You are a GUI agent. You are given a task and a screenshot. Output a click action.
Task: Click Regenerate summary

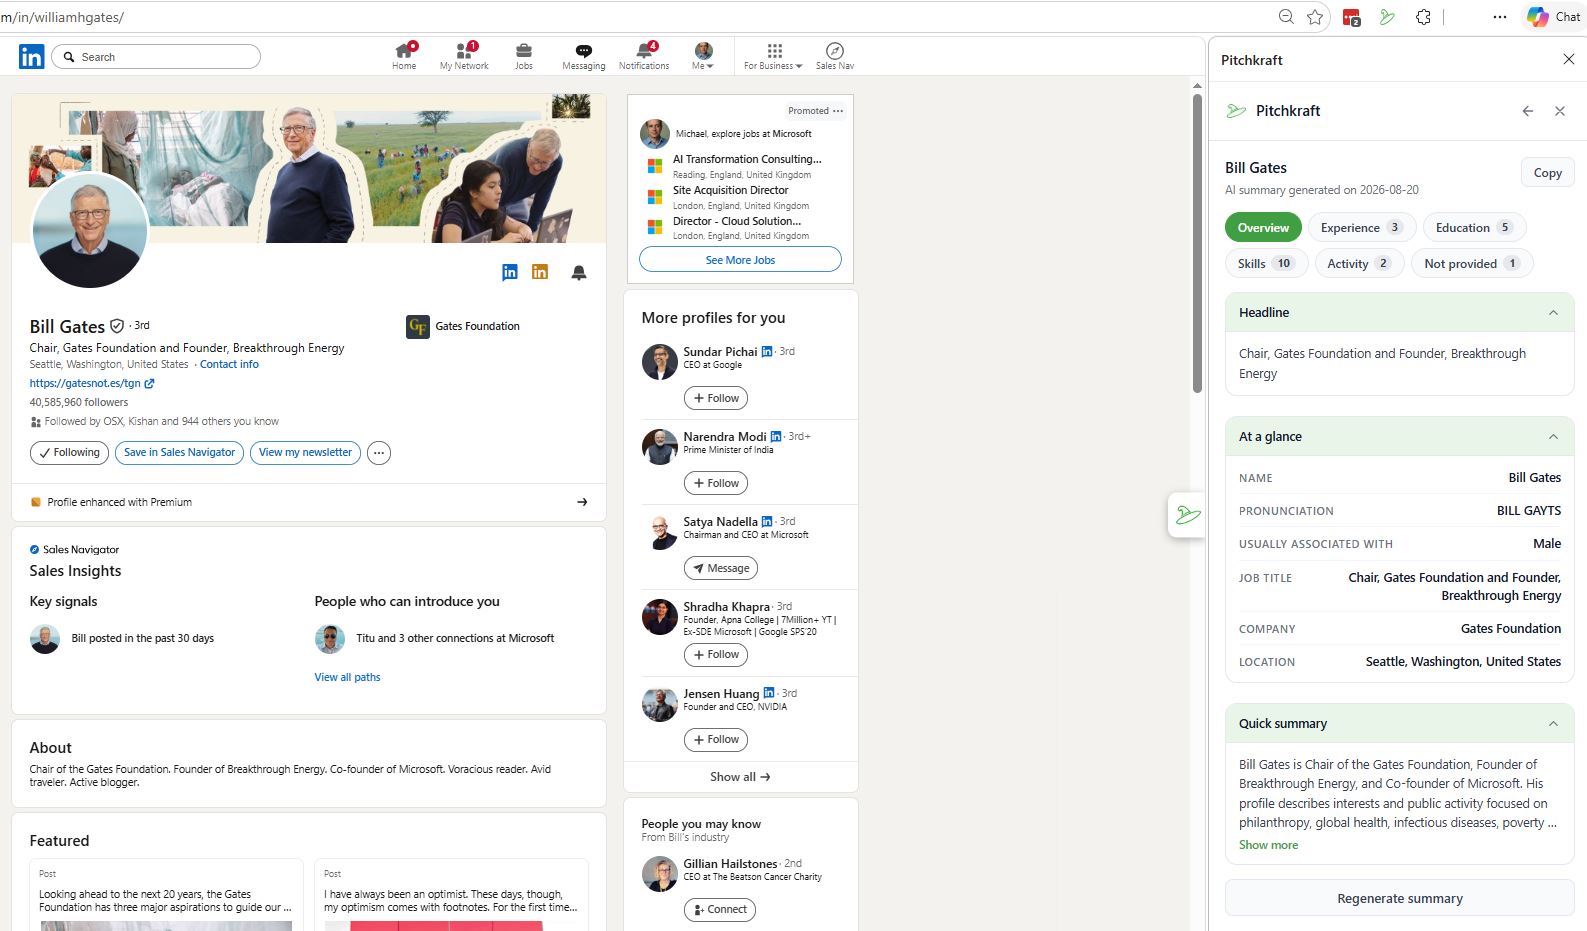(x=1399, y=898)
